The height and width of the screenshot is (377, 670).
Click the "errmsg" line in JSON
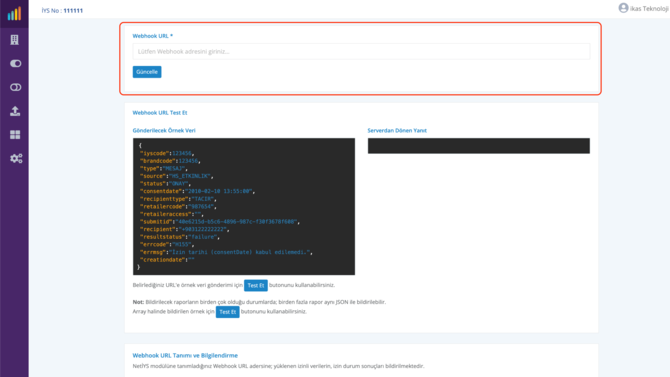tap(226, 252)
